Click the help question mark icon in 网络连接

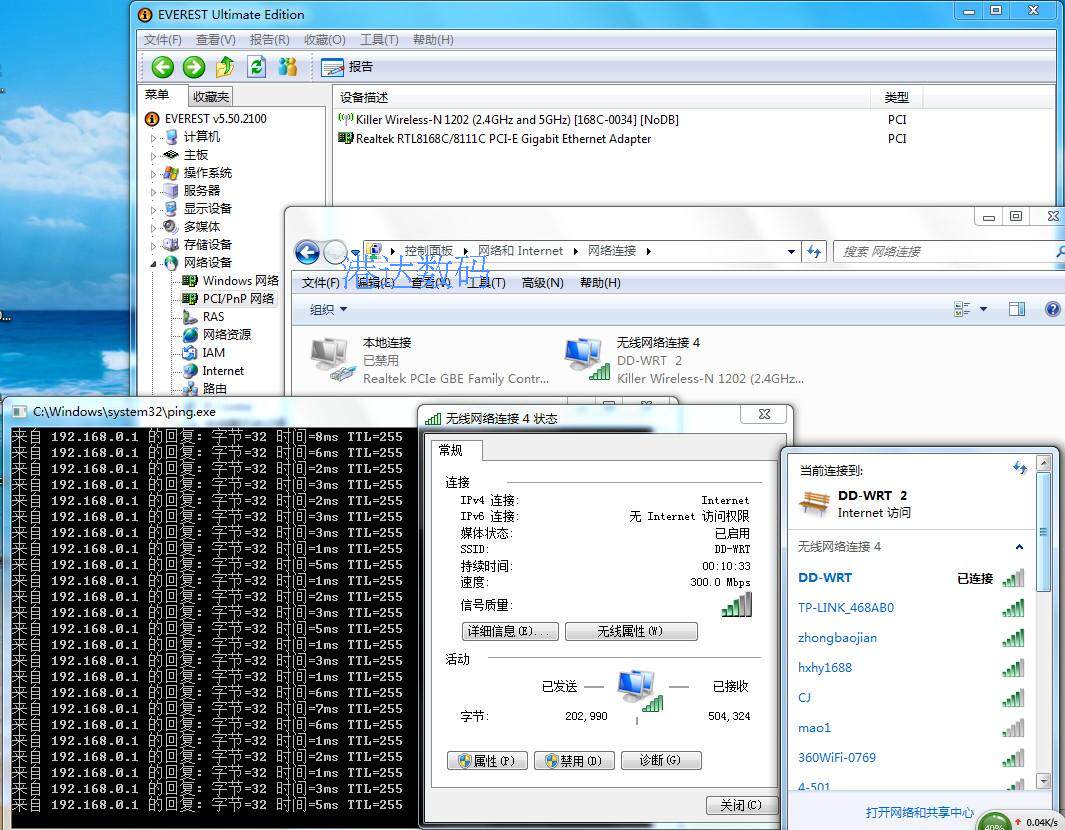pos(1052,309)
